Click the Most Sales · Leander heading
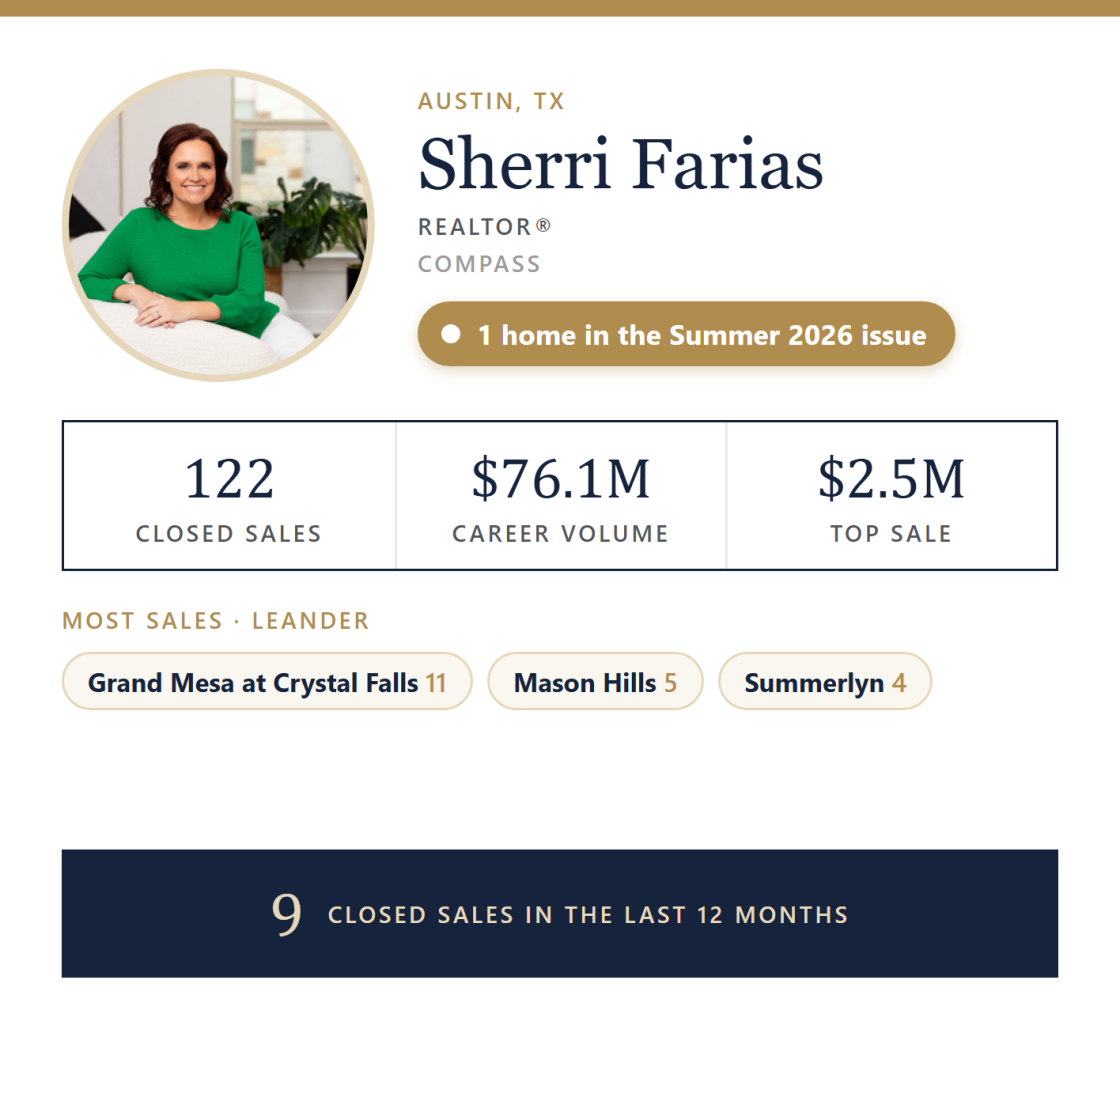1120x1120 pixels. click(x=216, y=621)
